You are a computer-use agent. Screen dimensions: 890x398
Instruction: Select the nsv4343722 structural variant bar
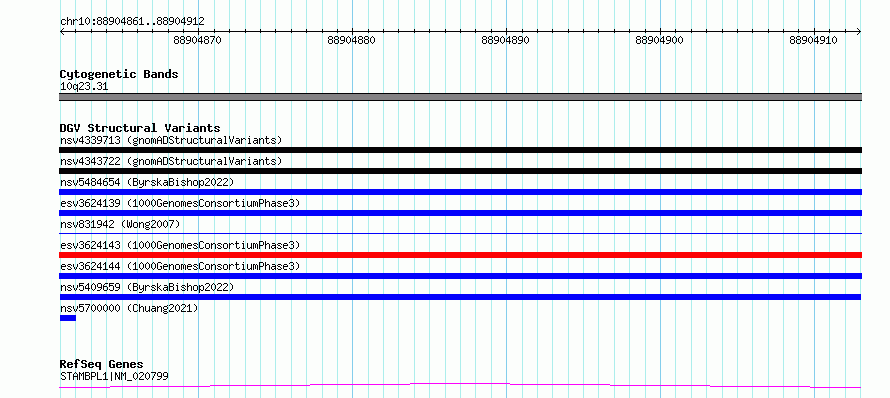point(460,171)
